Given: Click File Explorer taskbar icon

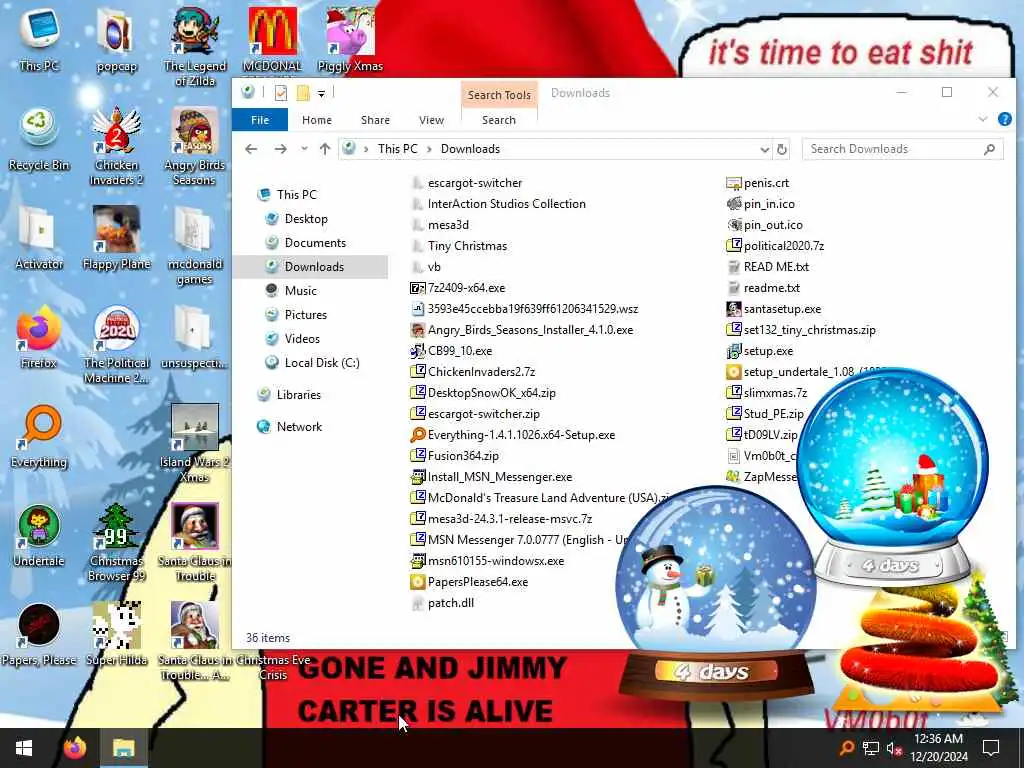Looking at the screenshot, I should click(123, 748).
